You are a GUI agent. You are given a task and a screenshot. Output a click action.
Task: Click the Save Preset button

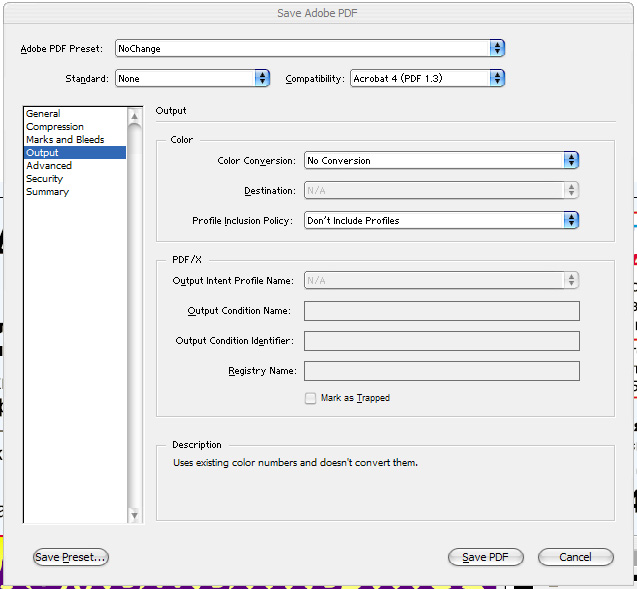point(71,557)
